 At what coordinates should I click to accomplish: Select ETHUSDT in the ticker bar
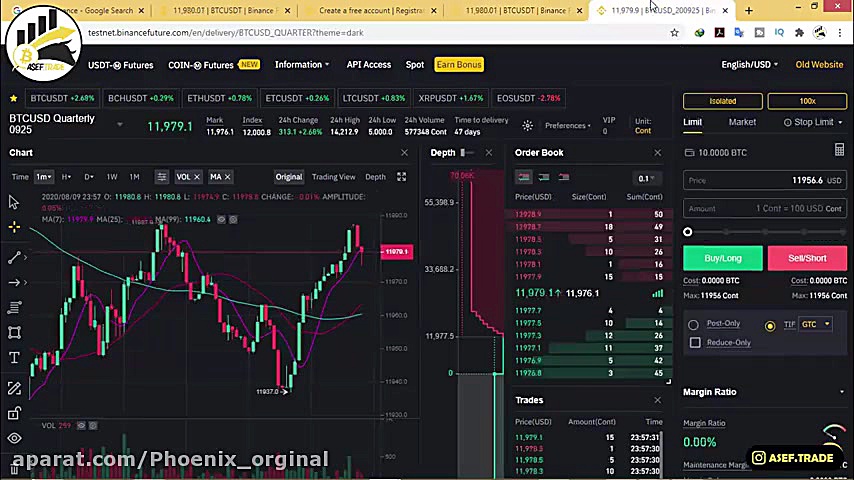pos(219,98)
